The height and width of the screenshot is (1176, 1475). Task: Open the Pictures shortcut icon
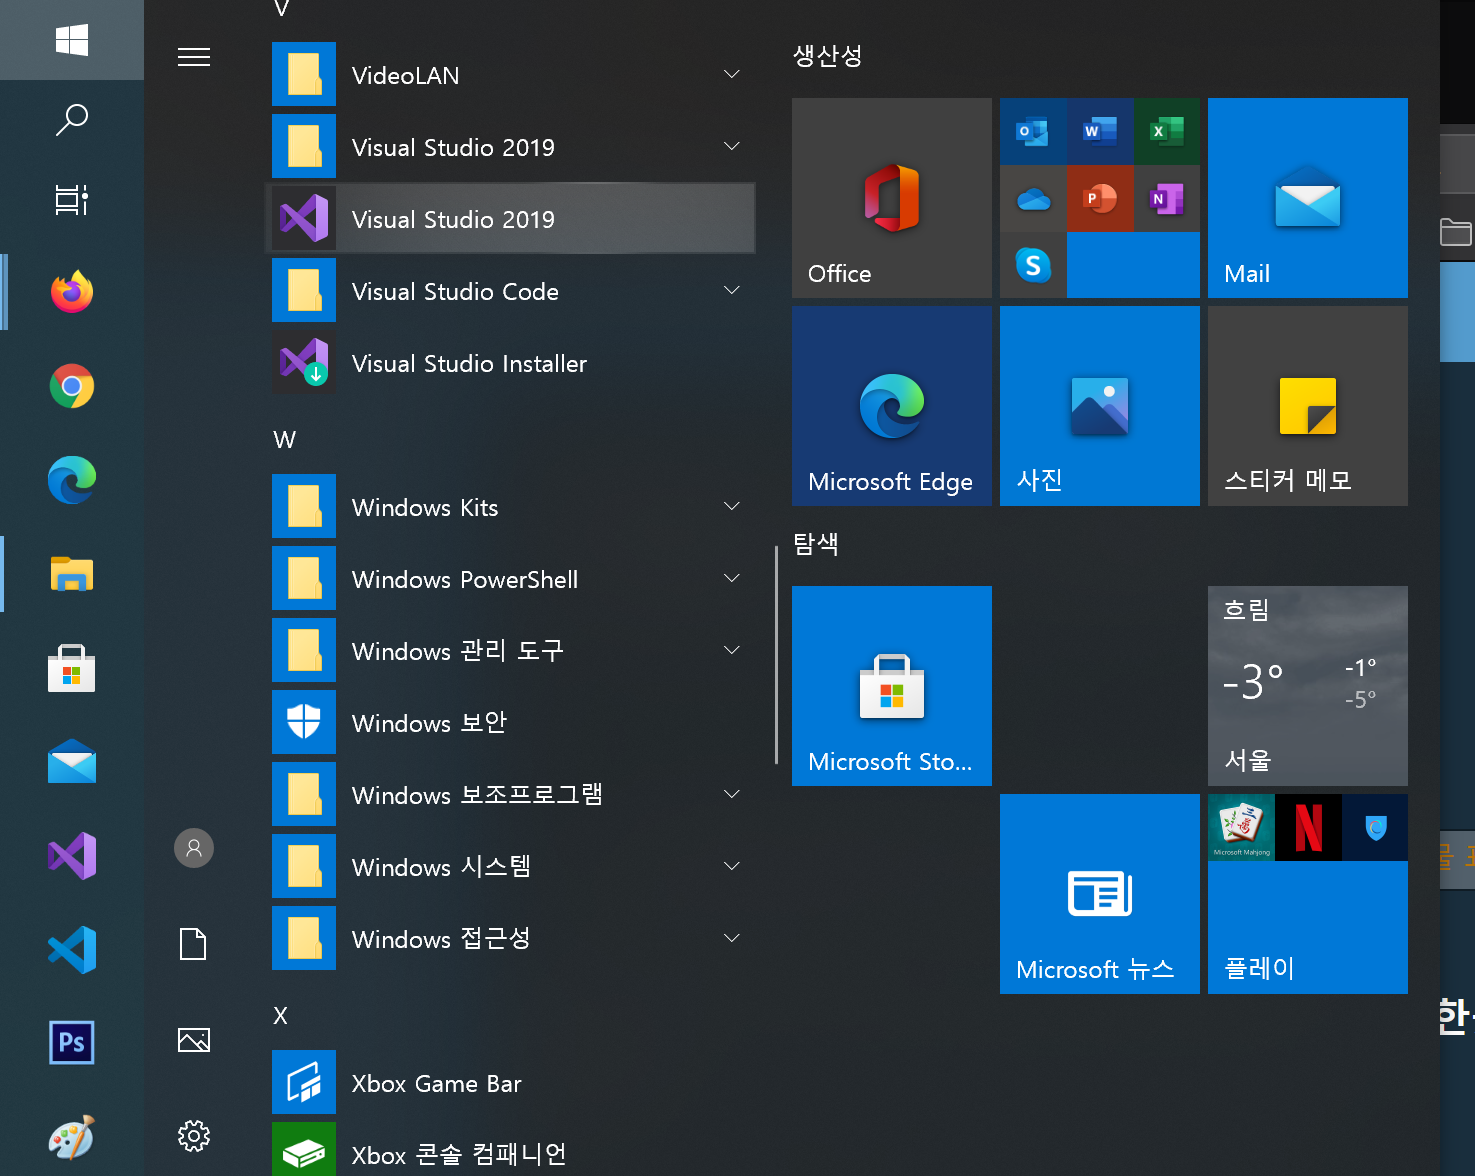[194, 1040]
